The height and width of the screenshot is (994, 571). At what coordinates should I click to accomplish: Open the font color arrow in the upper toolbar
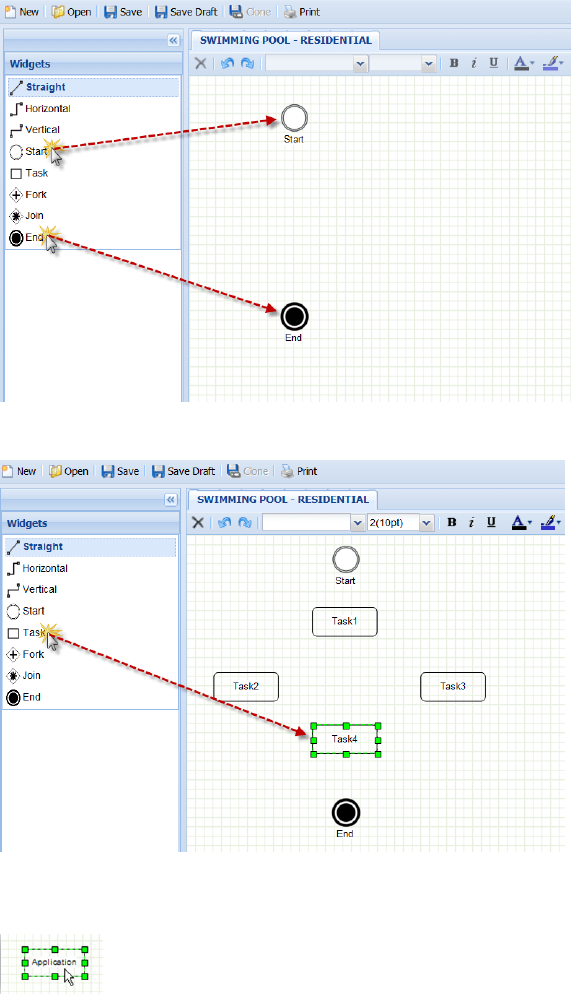532,63
